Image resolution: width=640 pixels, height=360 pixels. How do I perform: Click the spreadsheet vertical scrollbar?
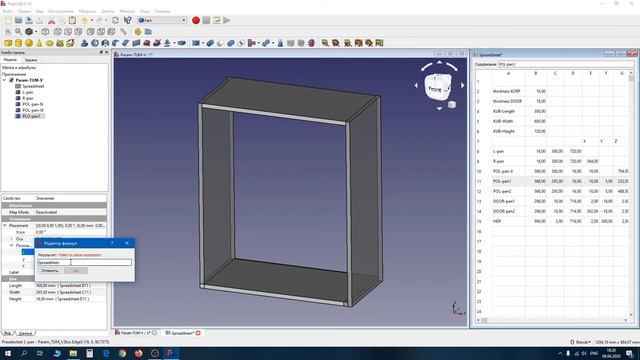pos(631,194)
